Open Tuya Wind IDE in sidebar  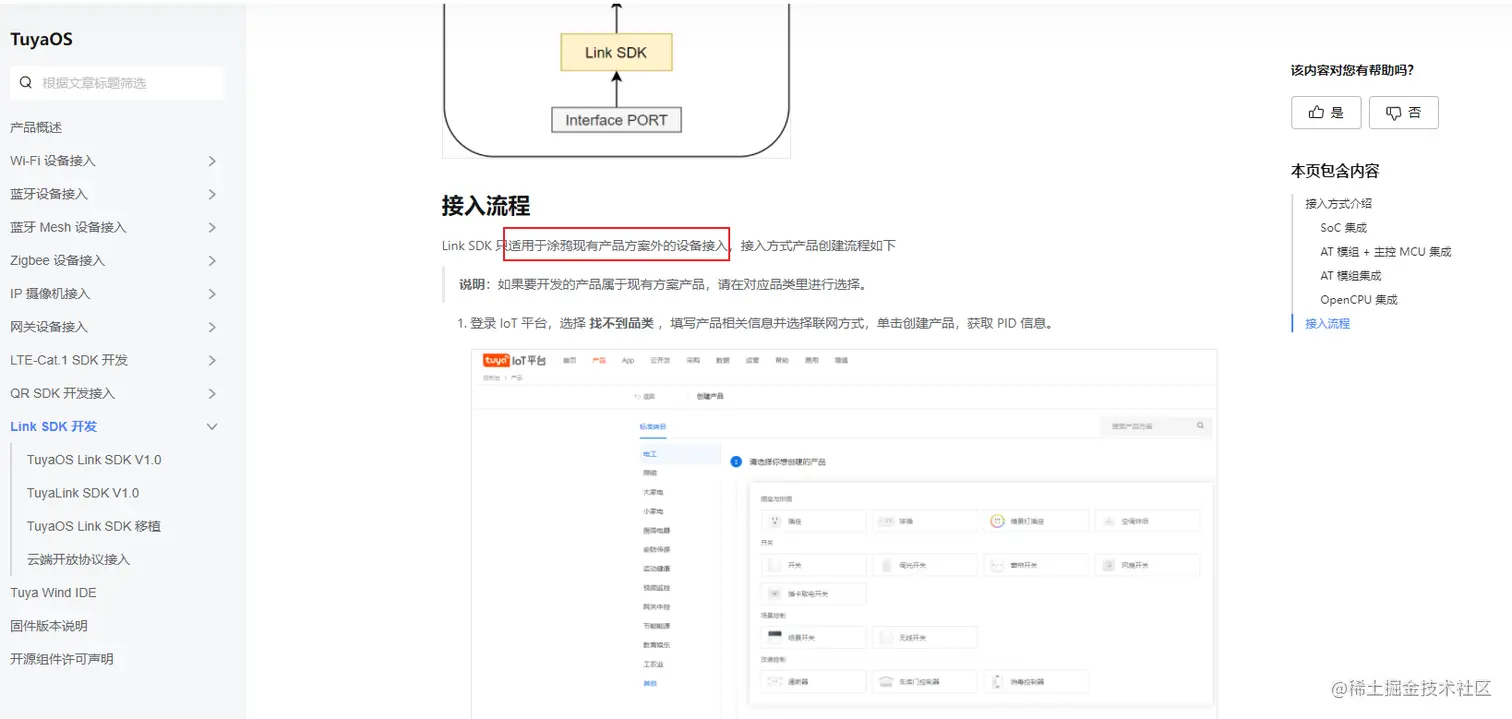[x=53, y=592]
